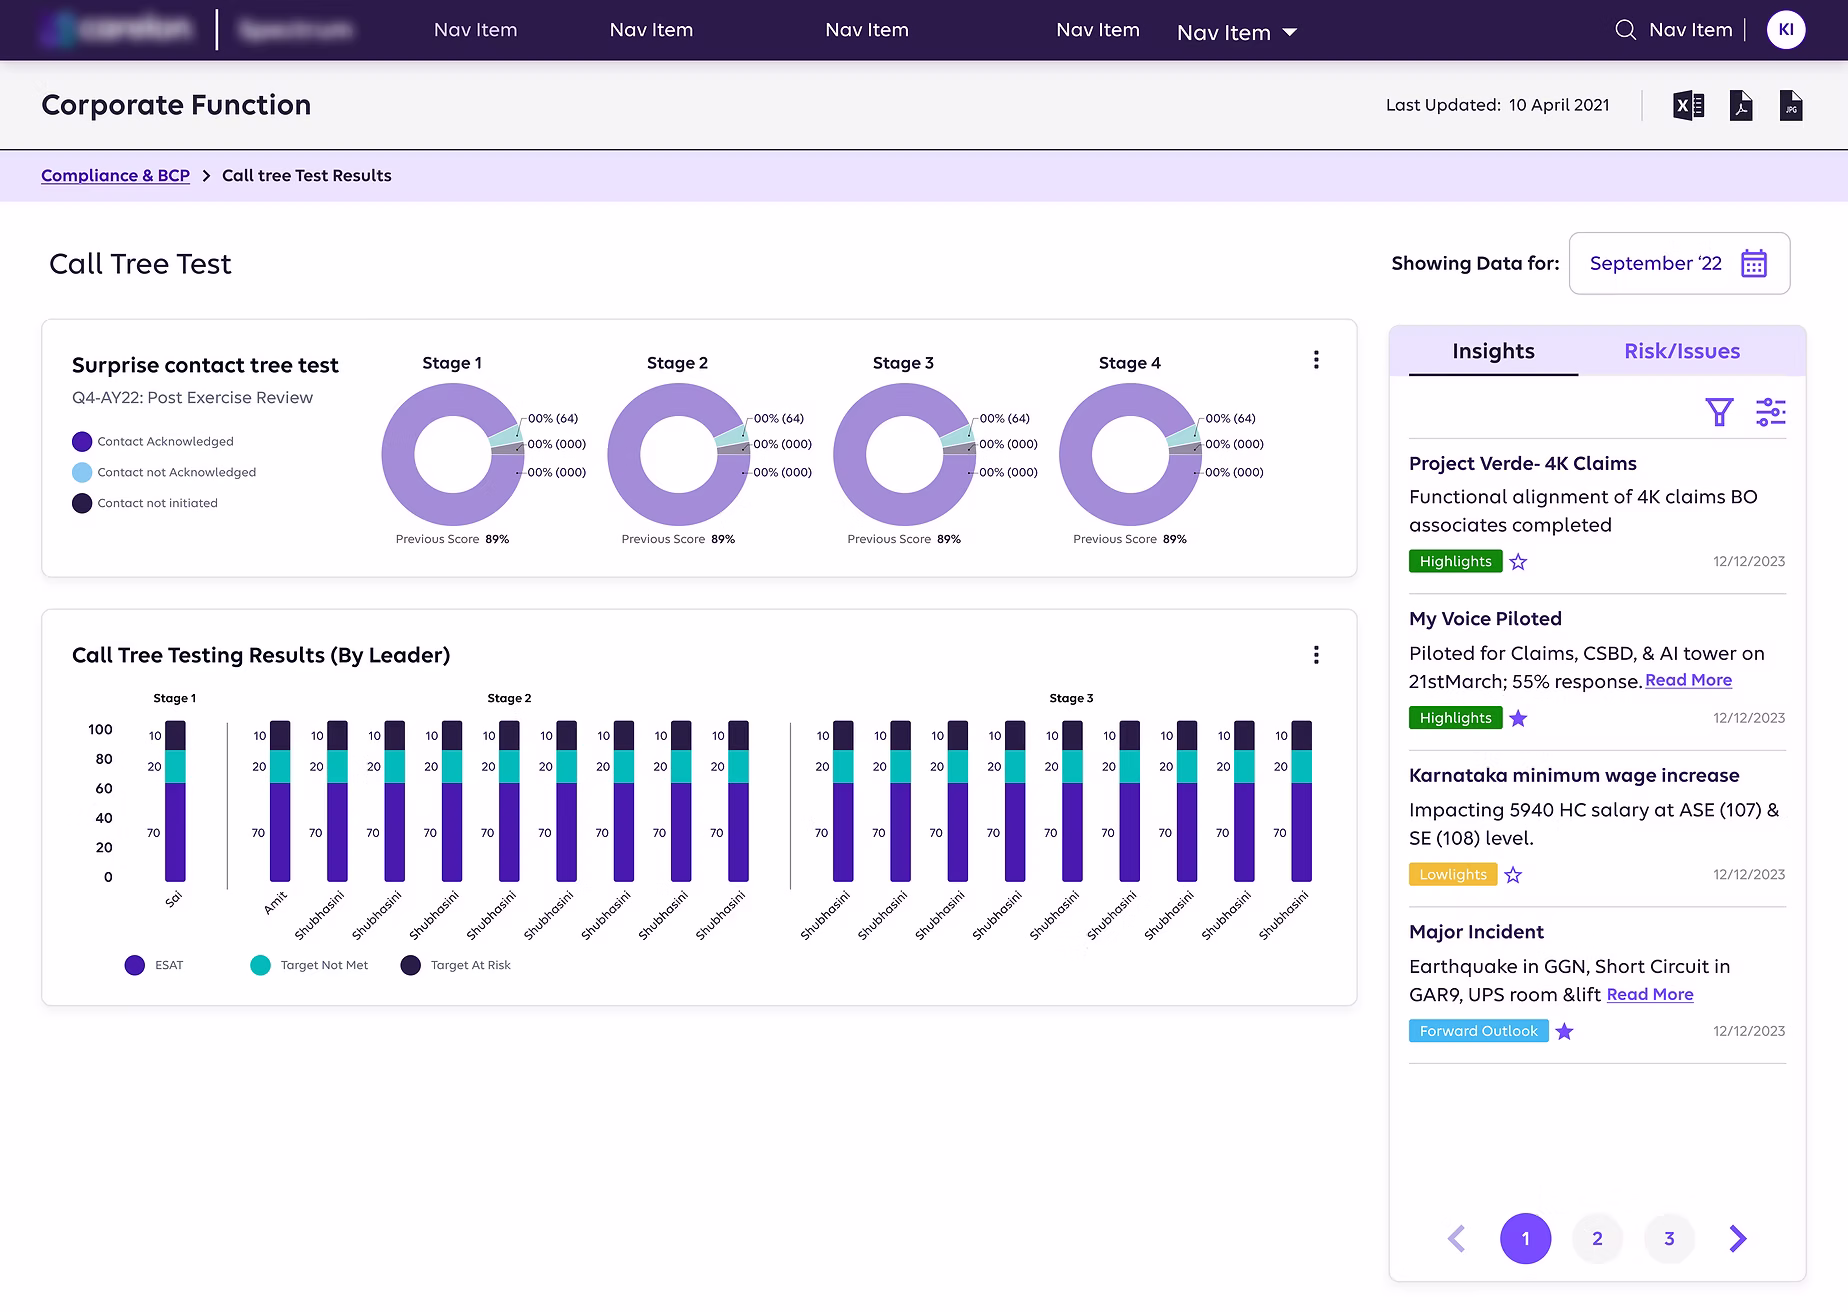Star the Project Verde- 4K Claims insight

pyautogui.click(x=1518, y=561)
